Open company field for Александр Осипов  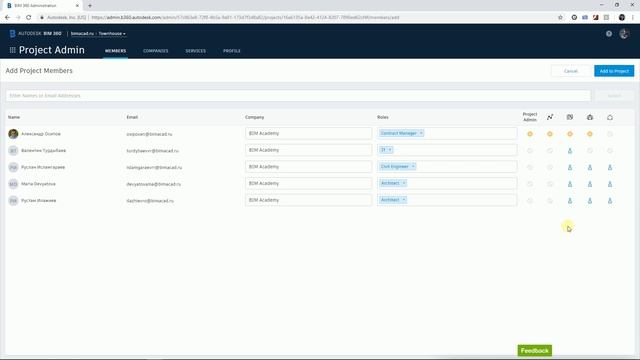[x=309, y=133]
